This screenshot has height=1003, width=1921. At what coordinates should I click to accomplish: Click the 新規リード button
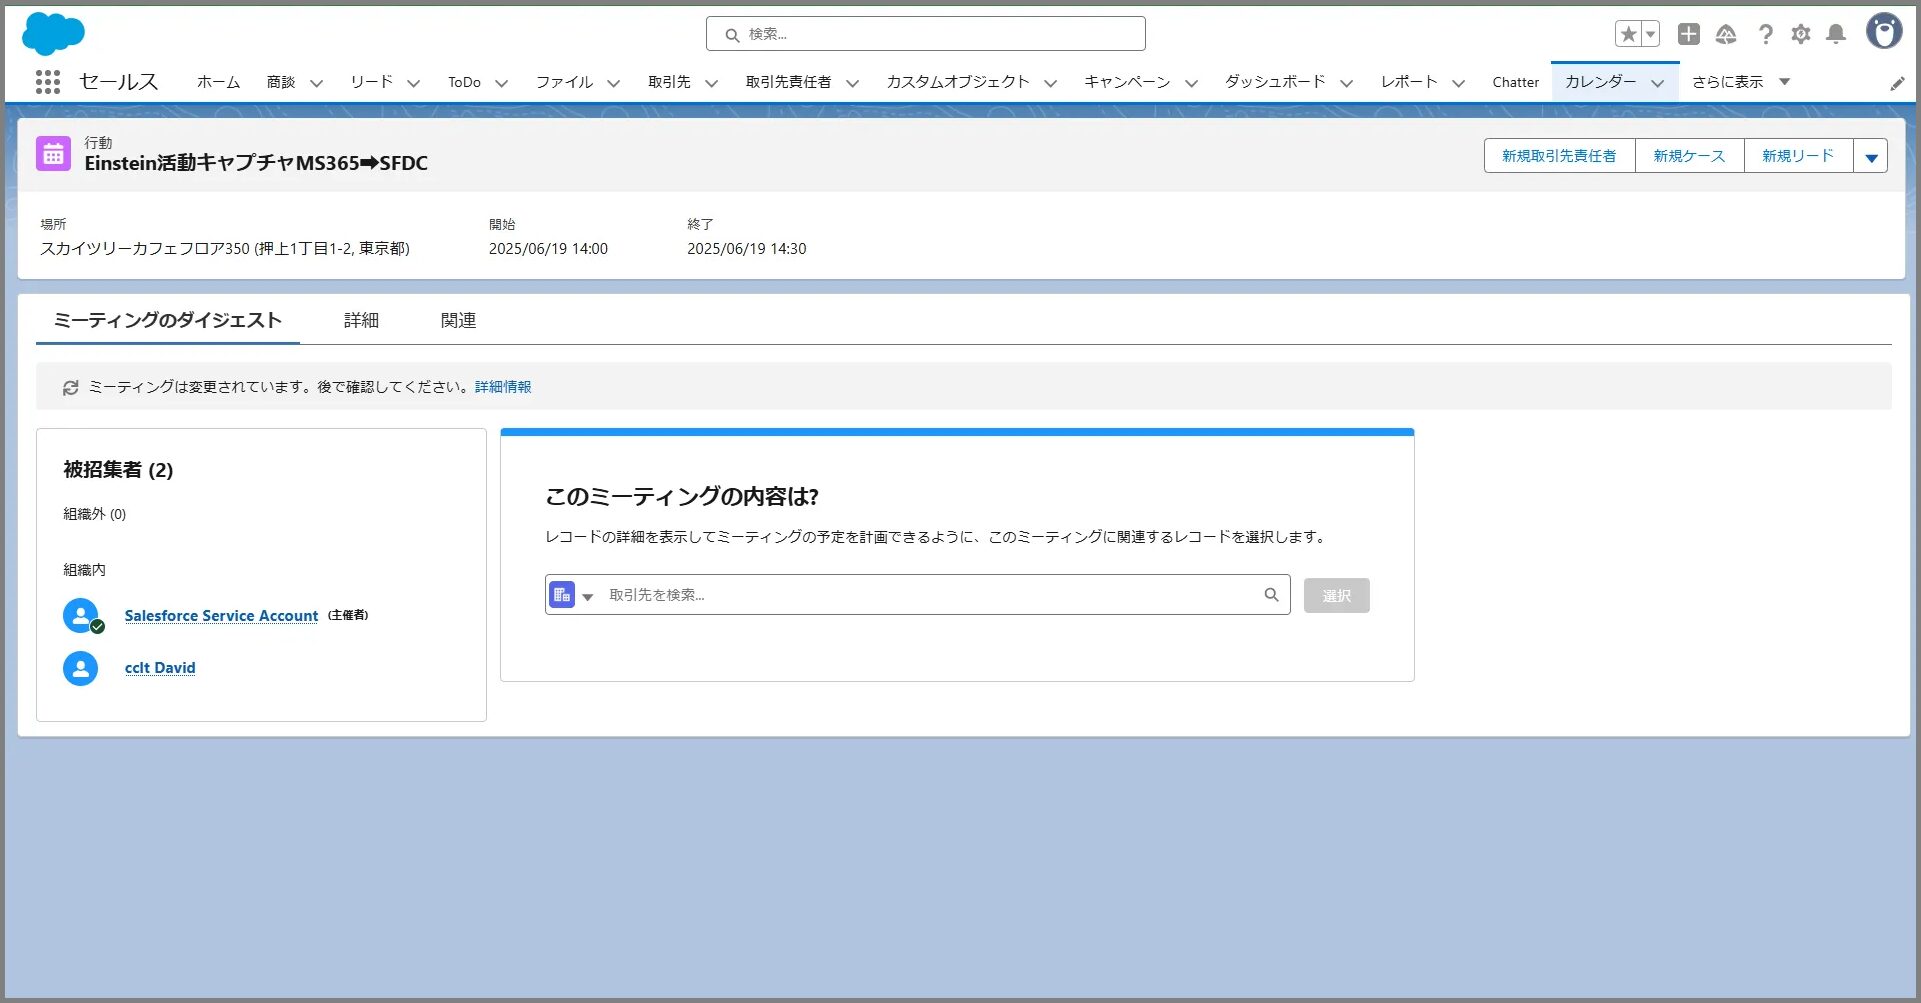click(1798, 156)
